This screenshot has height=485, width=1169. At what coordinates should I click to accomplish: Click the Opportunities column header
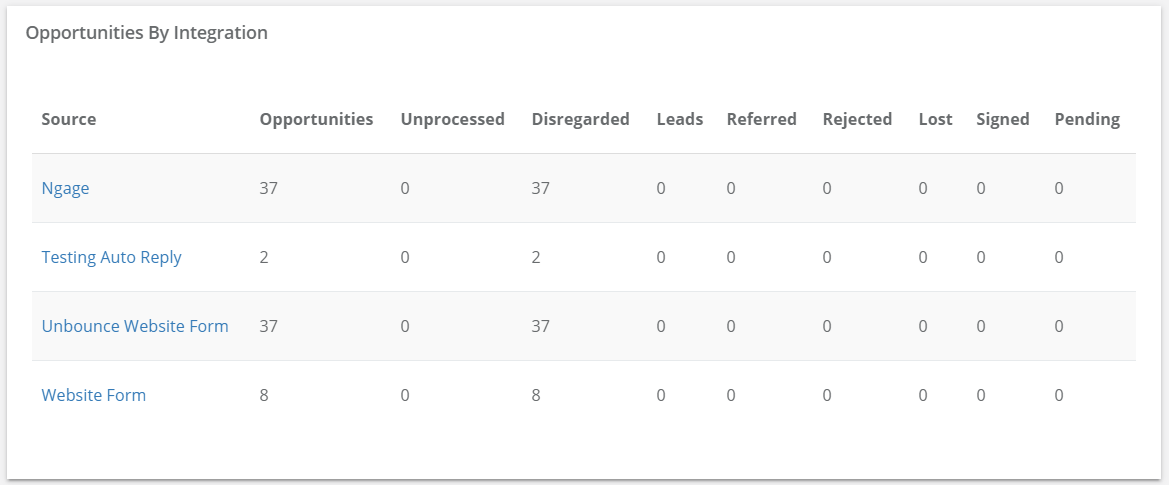[x=316, y=119]
